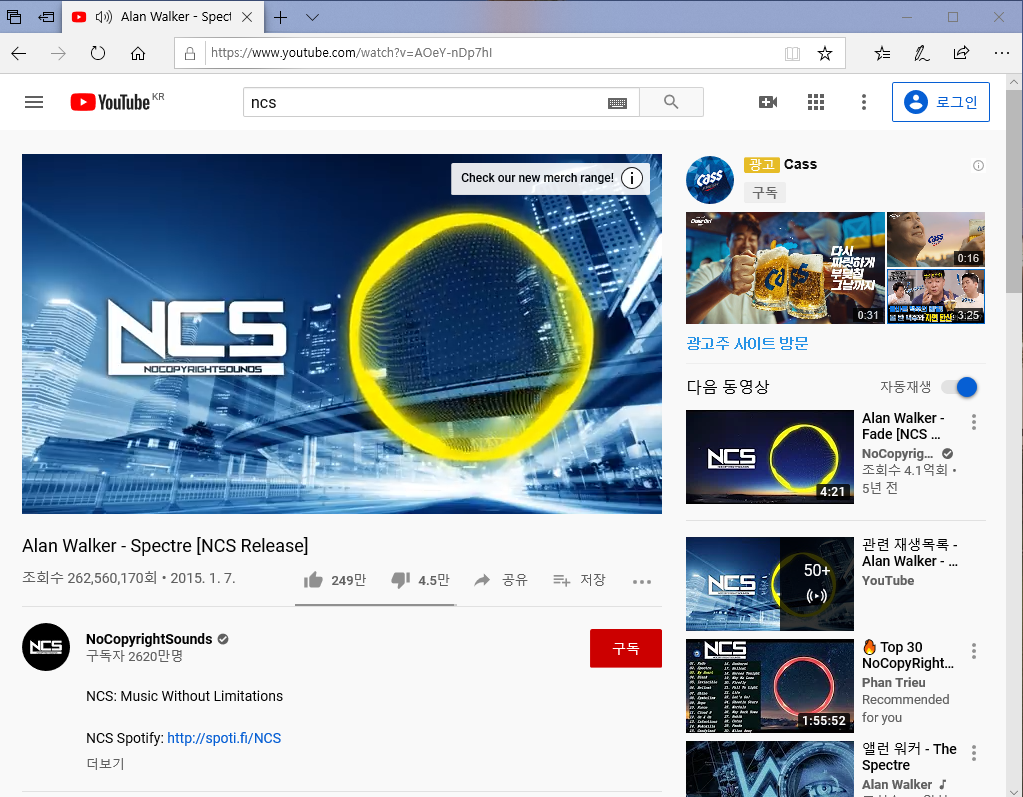Expand description with 더보기
Image resolution: width=1023 pixels, height=797 pixels.
click(x=105, y=764)
